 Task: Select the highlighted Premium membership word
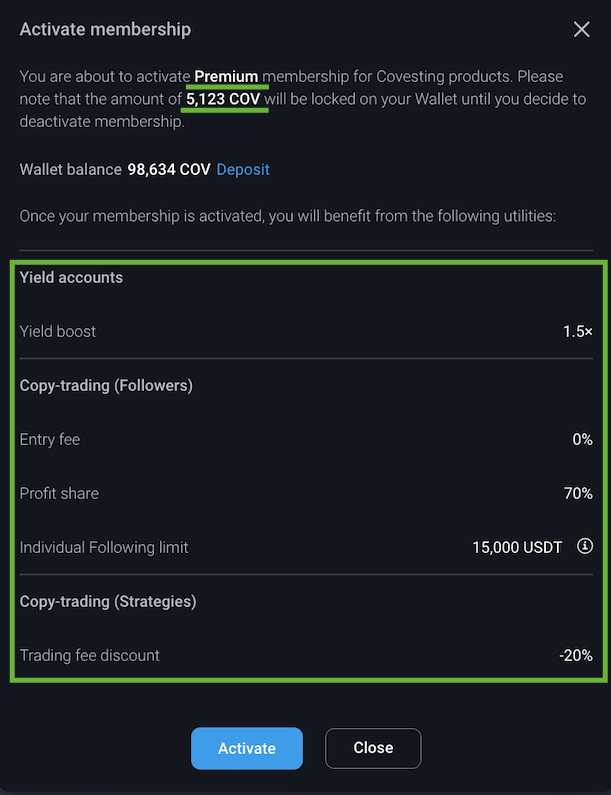pyautogui.click(x=226, y=77)
